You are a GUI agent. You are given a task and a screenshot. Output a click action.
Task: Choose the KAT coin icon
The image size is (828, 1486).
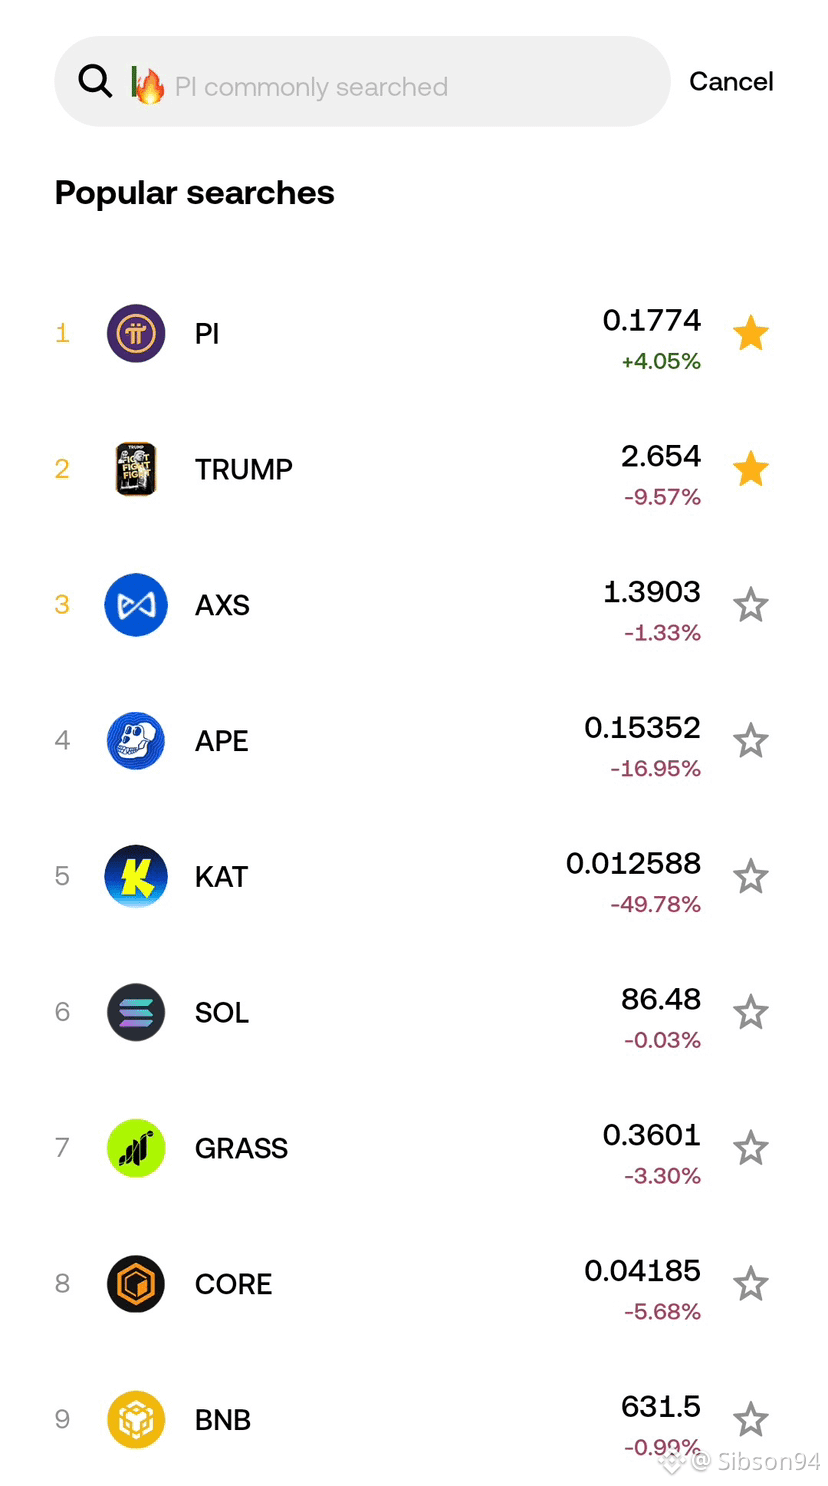point(136,877)
